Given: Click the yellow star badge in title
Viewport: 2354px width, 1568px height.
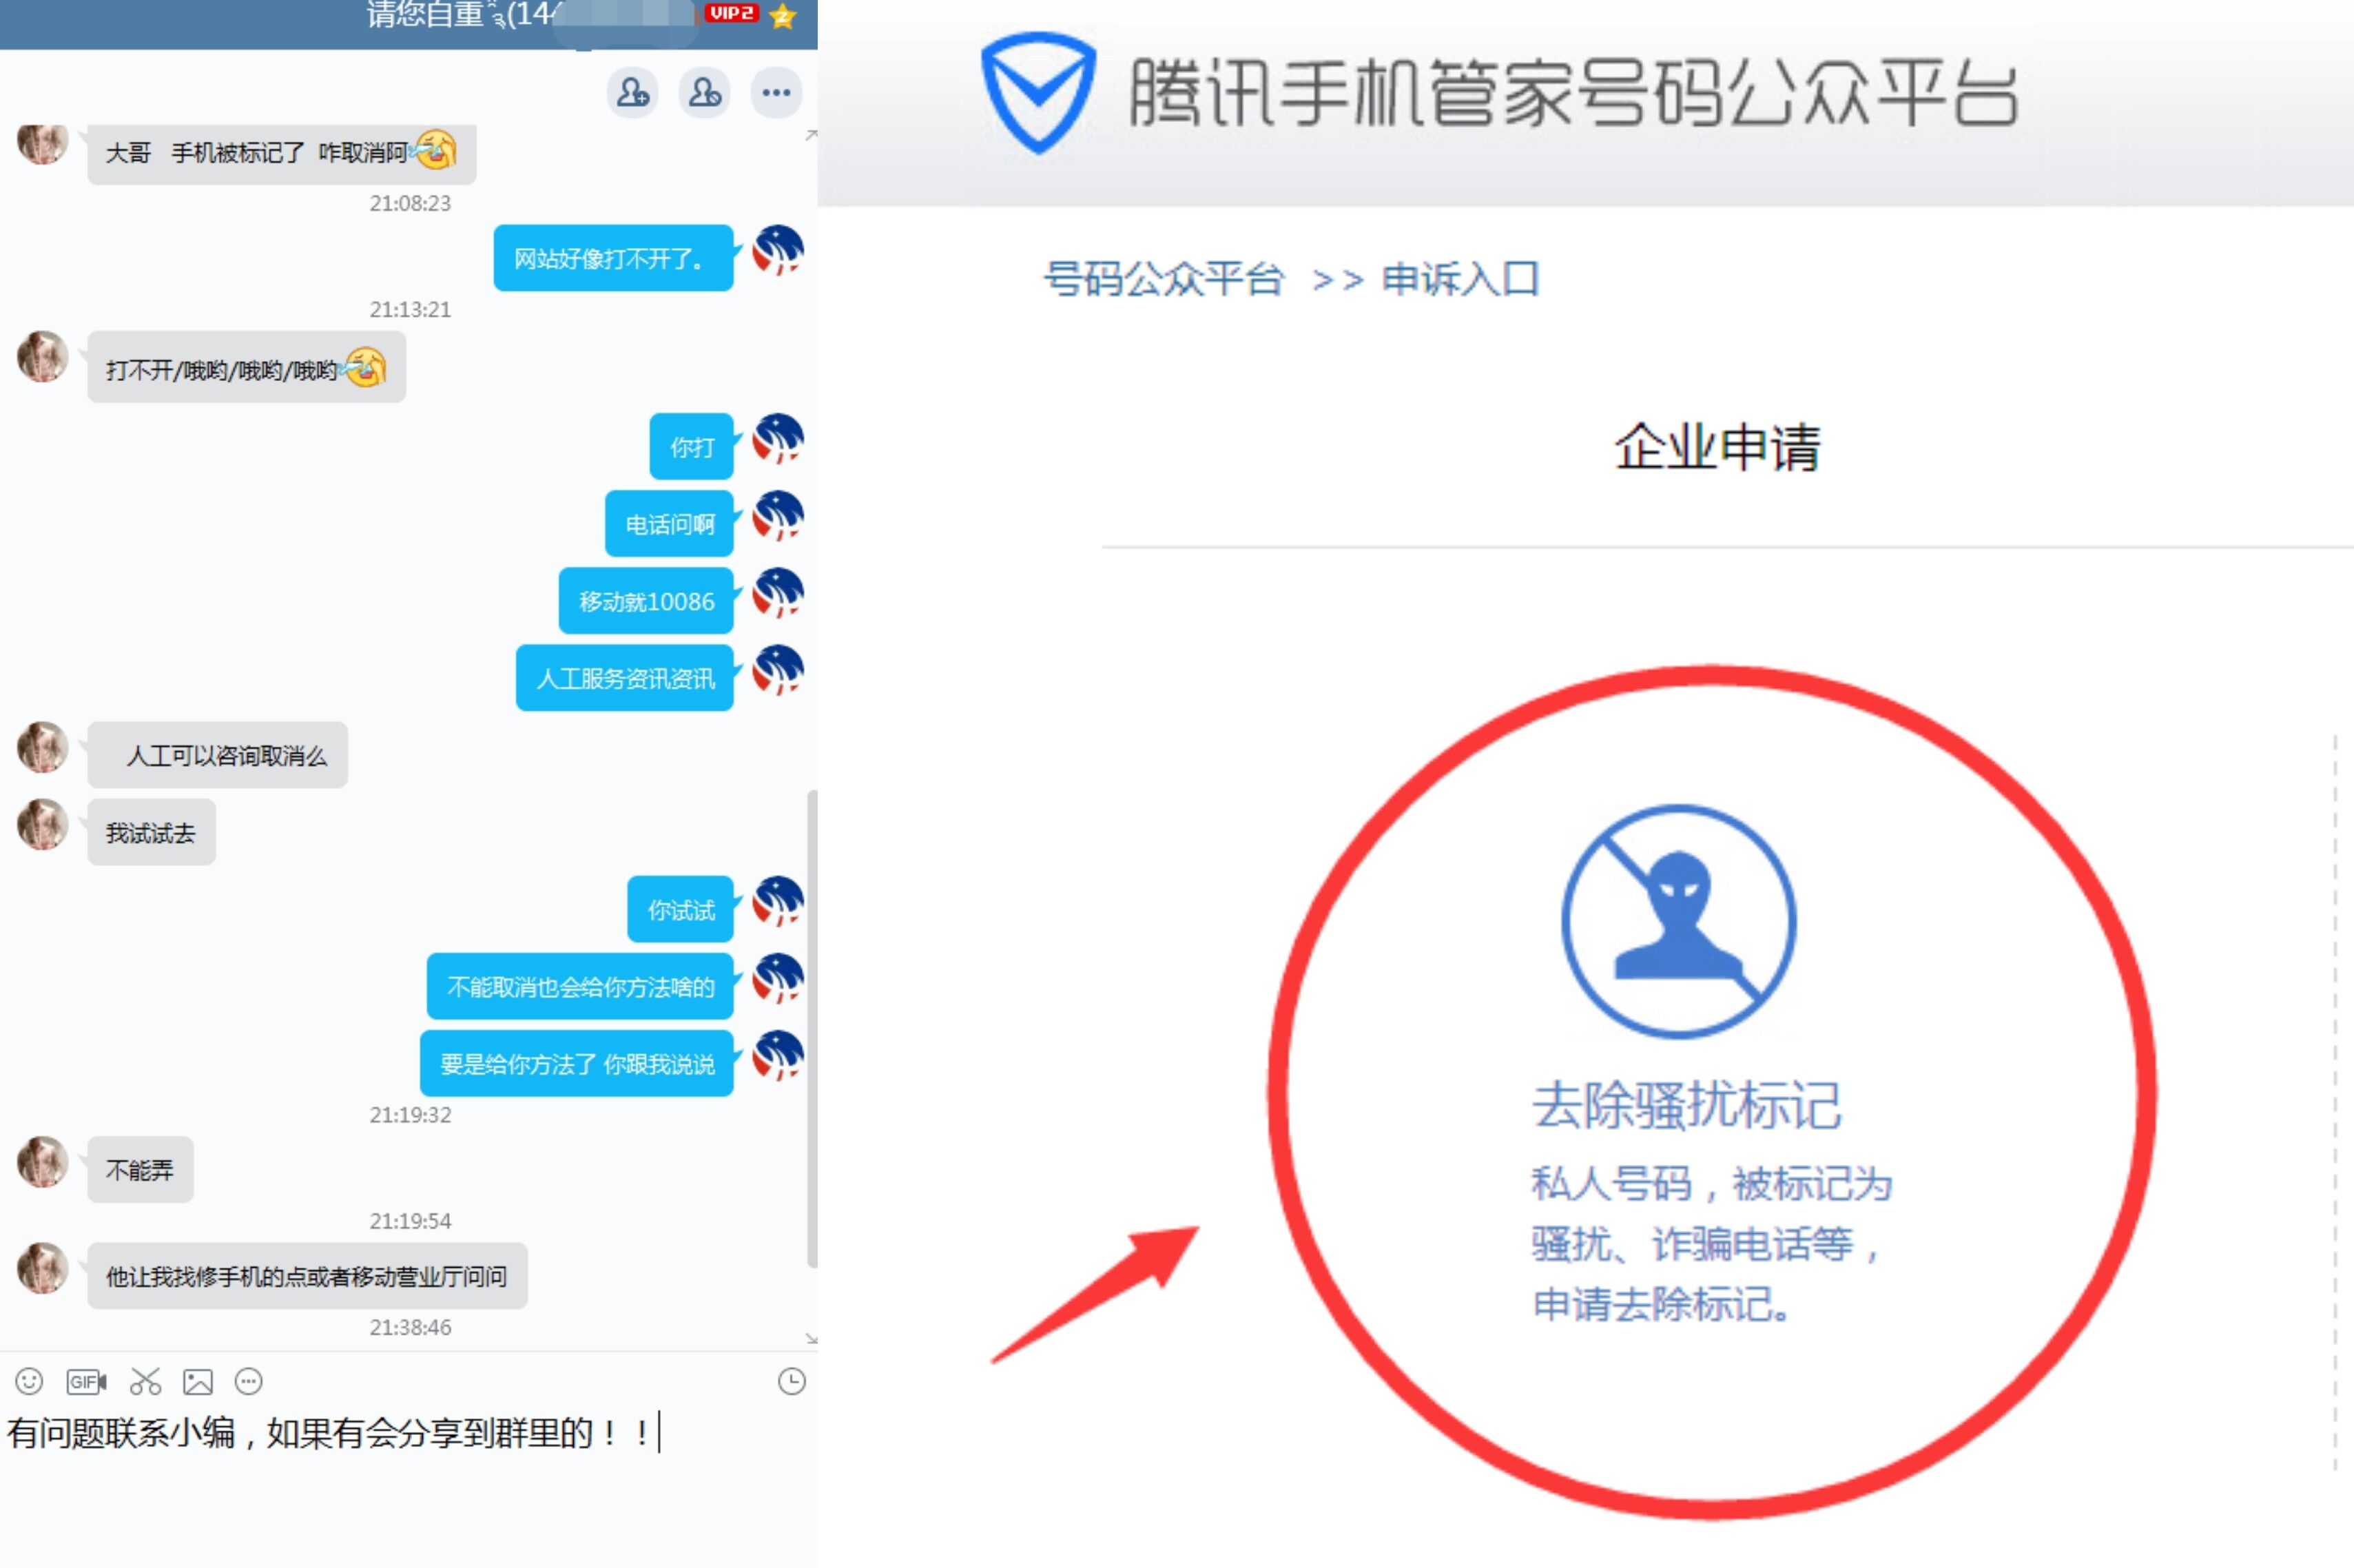Looking at the screenshot, I should [783, 15].
